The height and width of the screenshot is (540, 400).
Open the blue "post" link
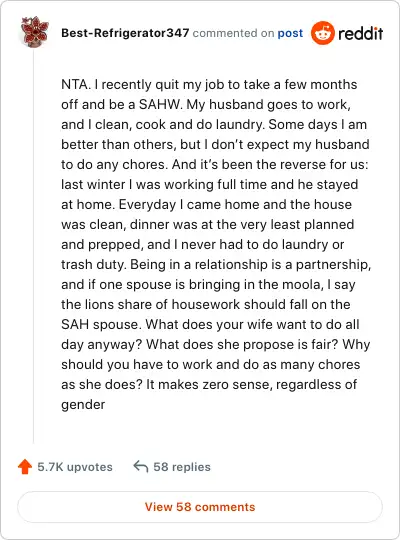click(x=290, y=33)
